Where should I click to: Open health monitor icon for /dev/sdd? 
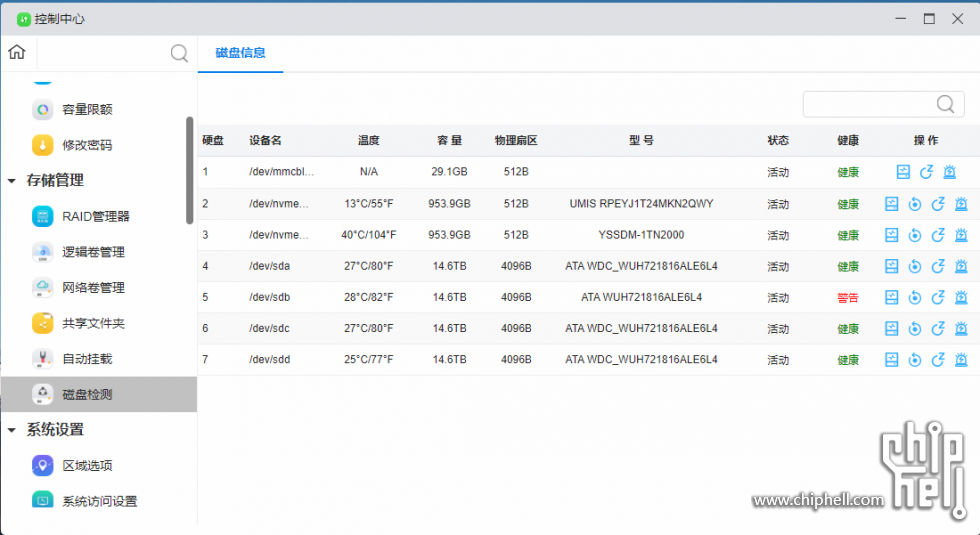click(891, 360)
